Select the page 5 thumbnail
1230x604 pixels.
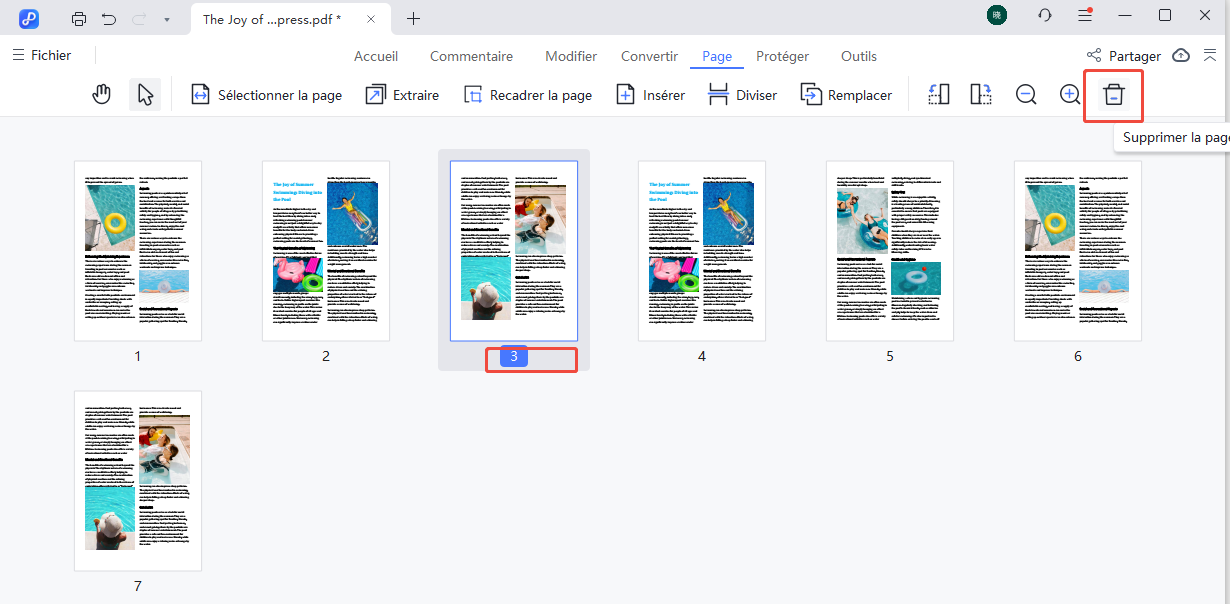coord(889,250)
